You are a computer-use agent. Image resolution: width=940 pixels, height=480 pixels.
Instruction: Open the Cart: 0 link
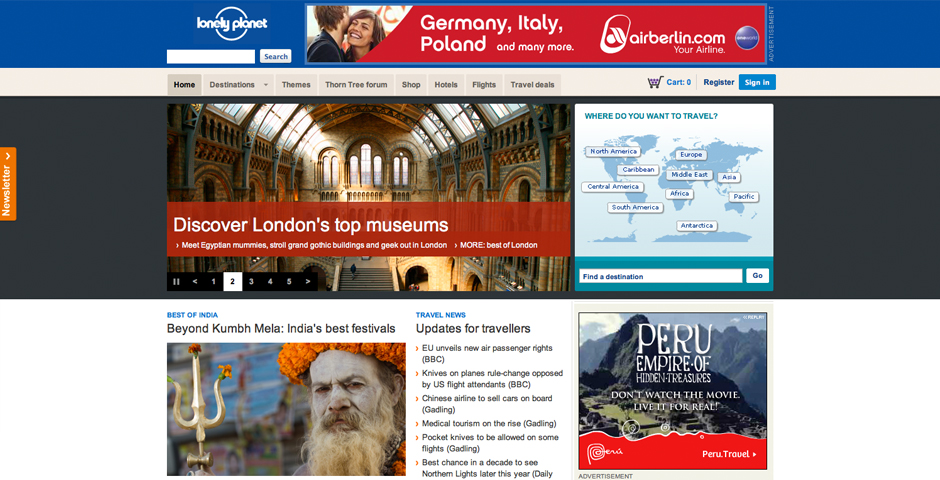[679, 83]
